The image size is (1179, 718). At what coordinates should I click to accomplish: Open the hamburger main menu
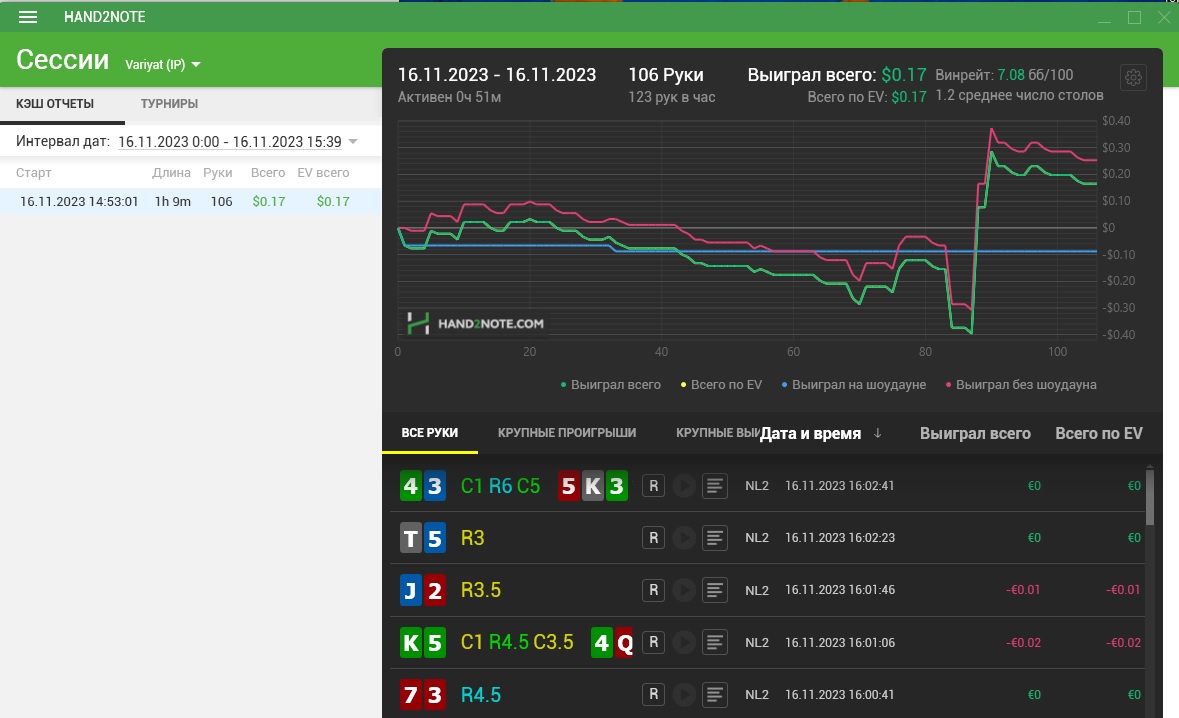28,17
